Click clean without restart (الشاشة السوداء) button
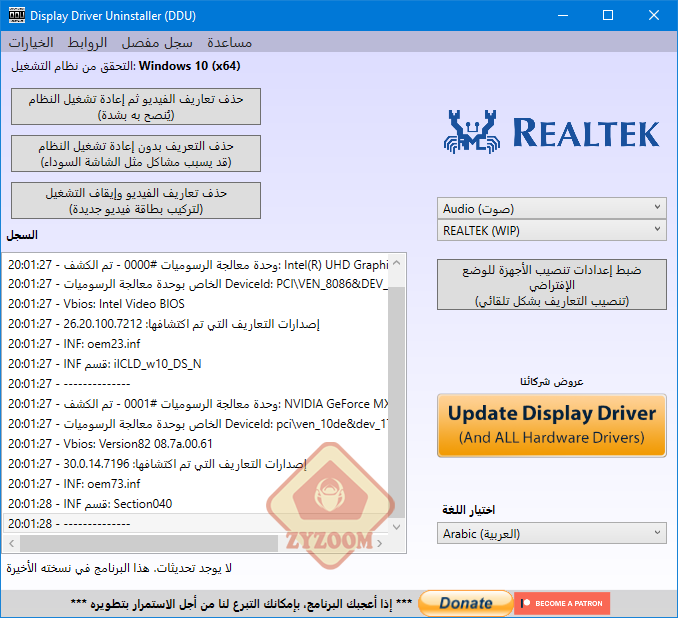Viewport: 678px width, 618px height. 136,154
